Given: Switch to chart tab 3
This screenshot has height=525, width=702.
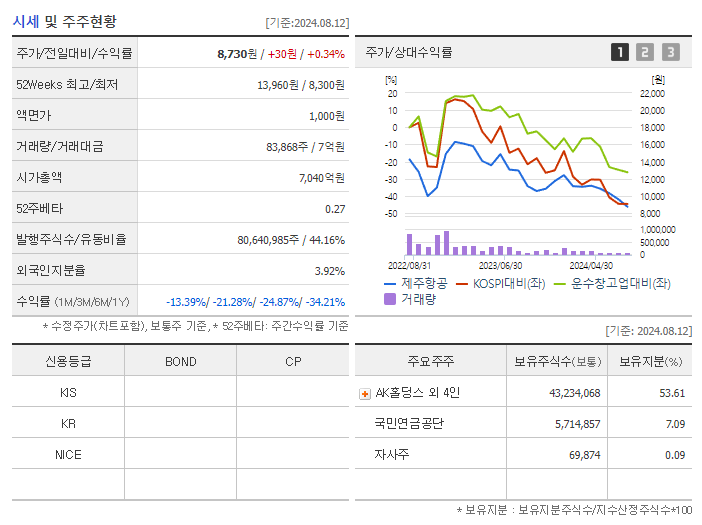Looking at the screenshot, I should click(671, 52).
